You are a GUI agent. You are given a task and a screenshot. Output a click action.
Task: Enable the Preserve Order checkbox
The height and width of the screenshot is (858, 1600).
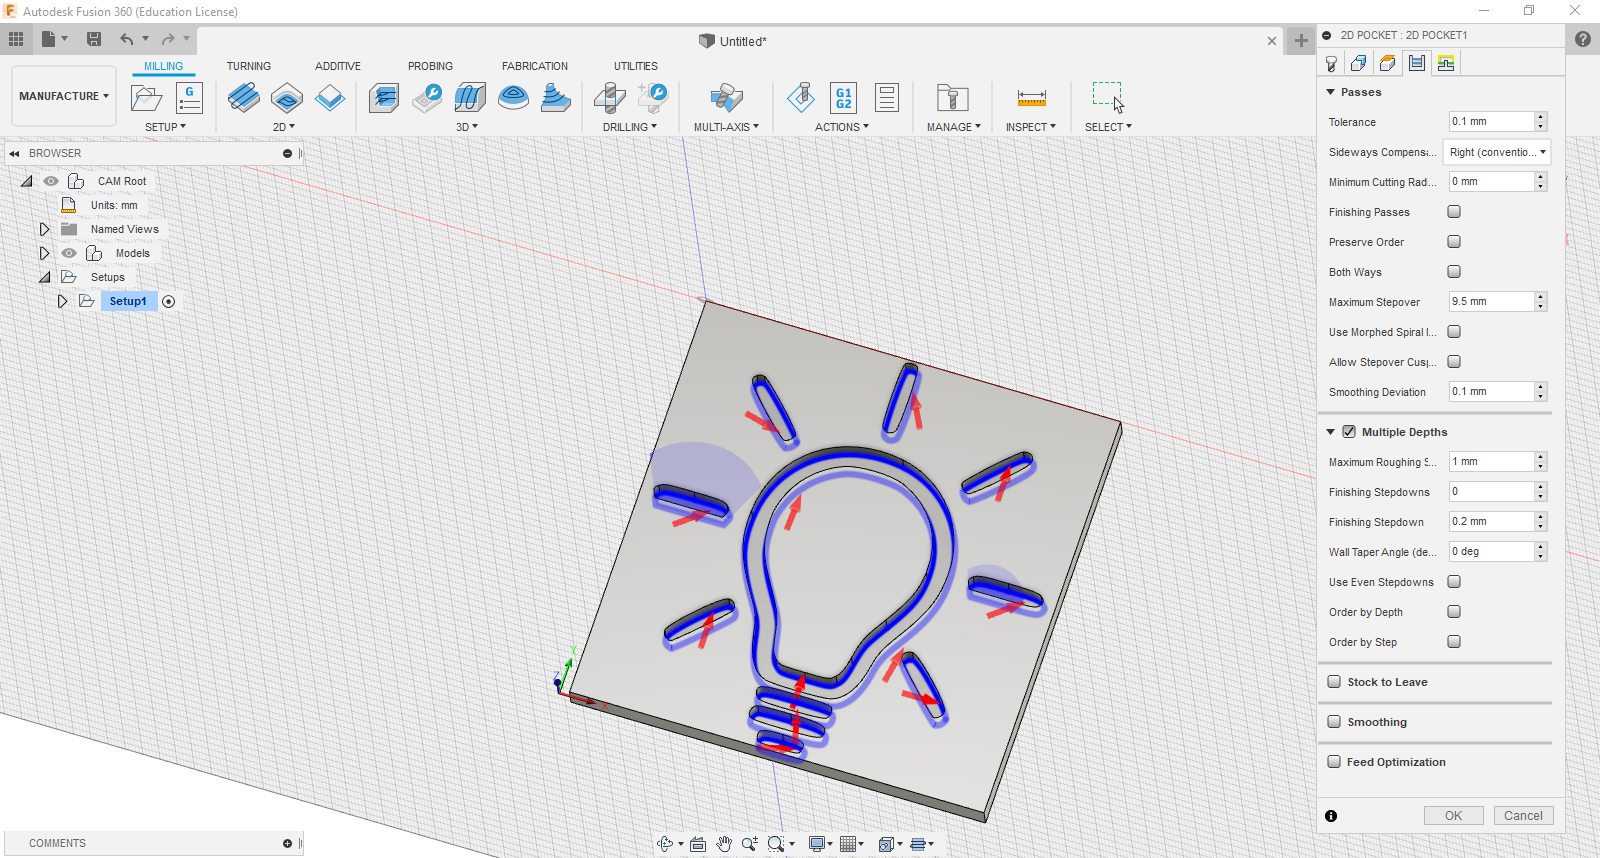click(x=1454, y=242)
